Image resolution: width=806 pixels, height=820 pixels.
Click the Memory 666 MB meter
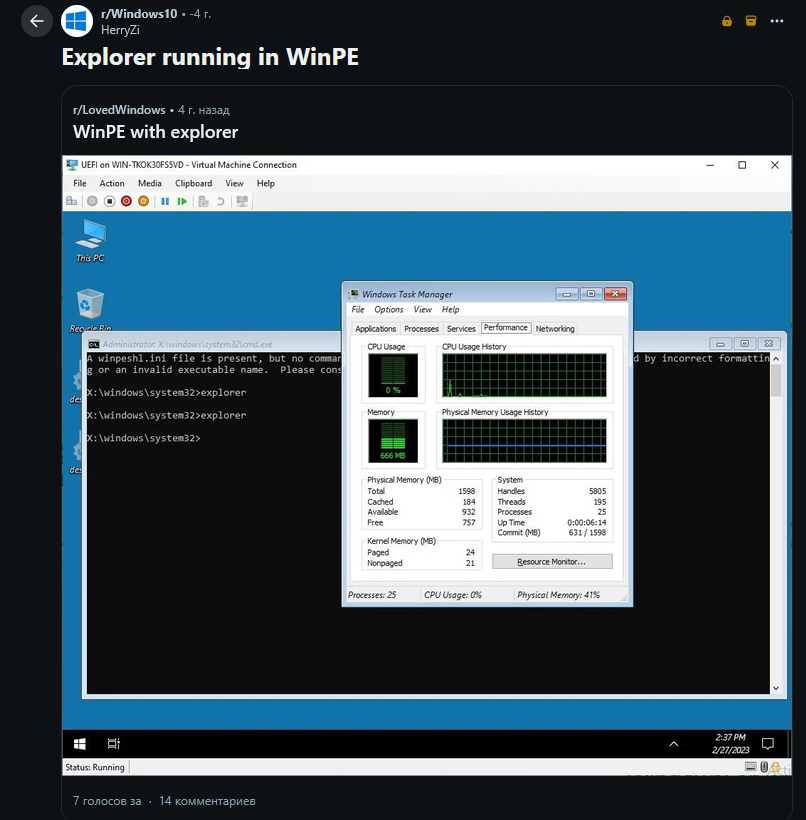tap(393, 440)
